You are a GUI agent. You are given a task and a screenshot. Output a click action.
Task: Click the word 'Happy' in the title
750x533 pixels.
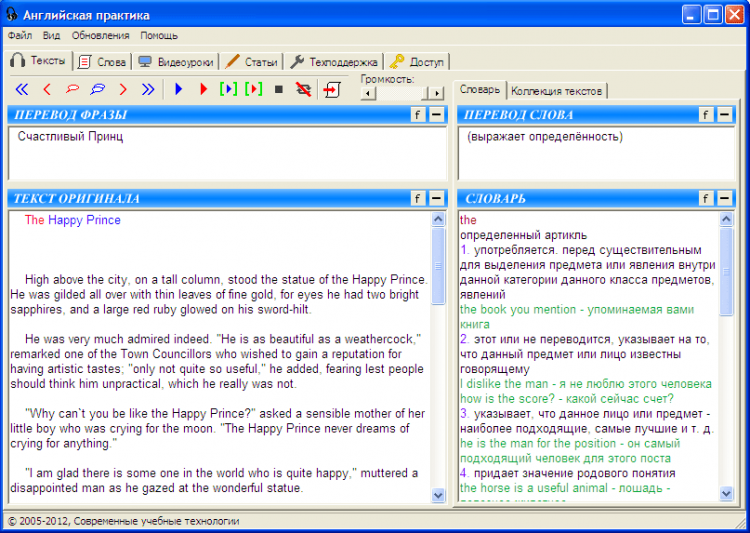pyautogui.click(x=65, y=220)
